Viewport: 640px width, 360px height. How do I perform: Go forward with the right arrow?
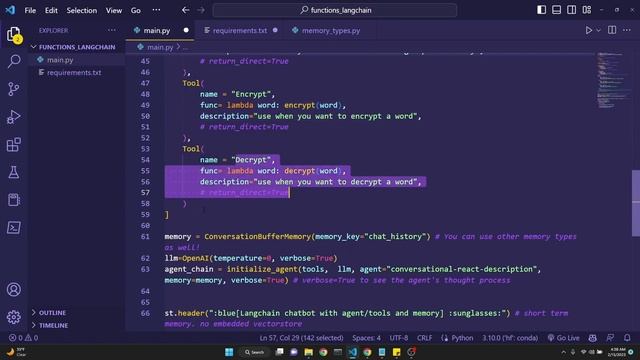(x=201, y=10)
